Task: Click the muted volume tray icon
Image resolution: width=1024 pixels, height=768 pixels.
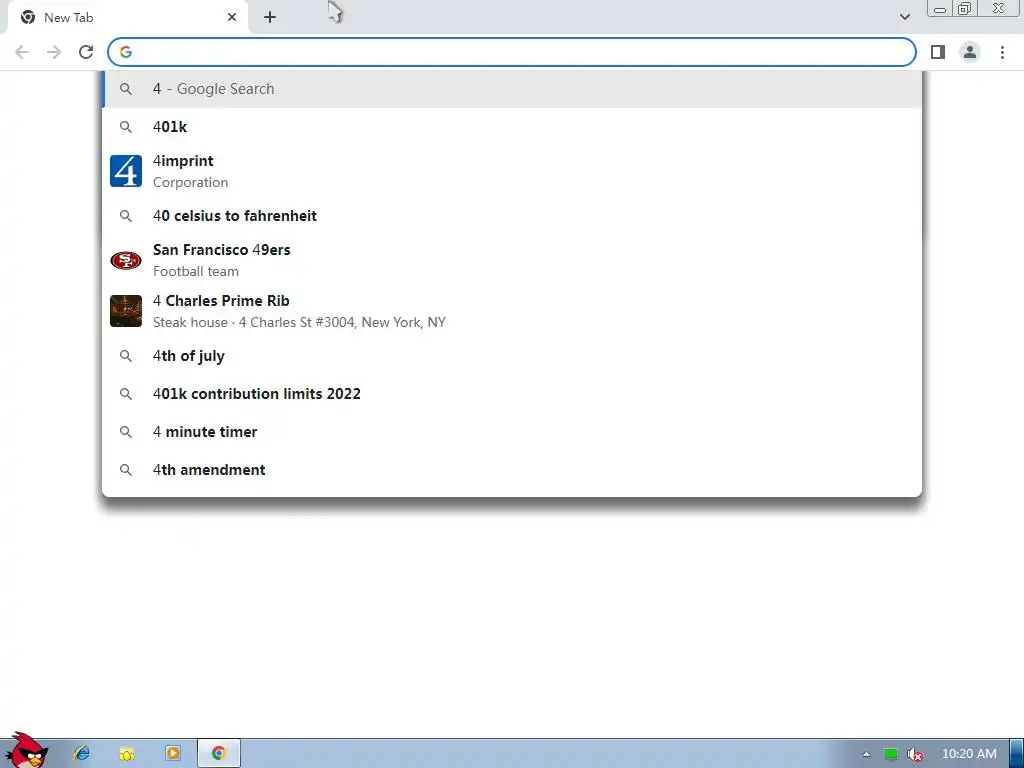Action: [x=915, y=754]
